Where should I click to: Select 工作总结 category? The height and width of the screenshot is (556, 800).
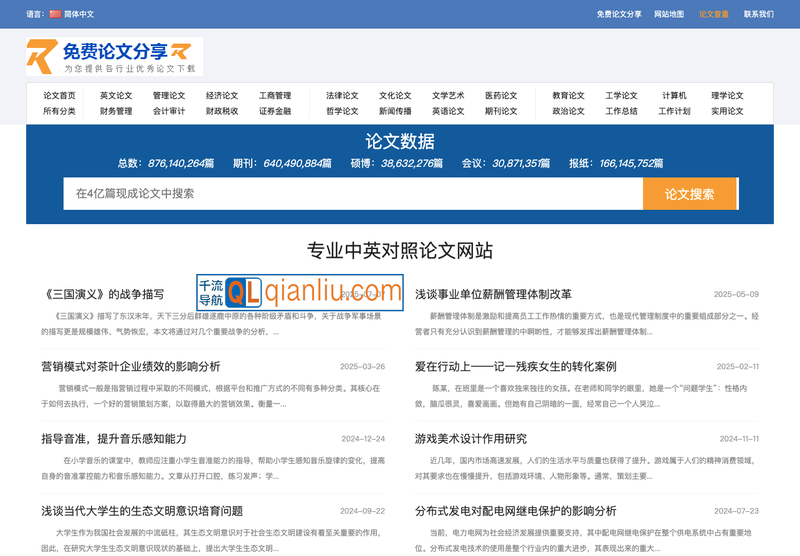click(x=621, y=111)
